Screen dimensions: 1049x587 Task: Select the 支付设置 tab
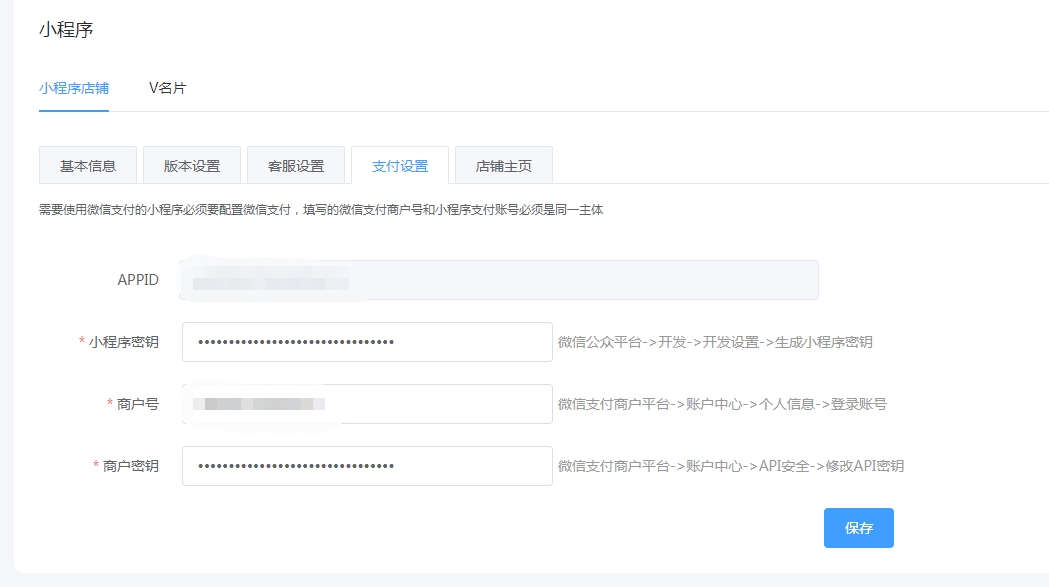(x=400, y=166)
